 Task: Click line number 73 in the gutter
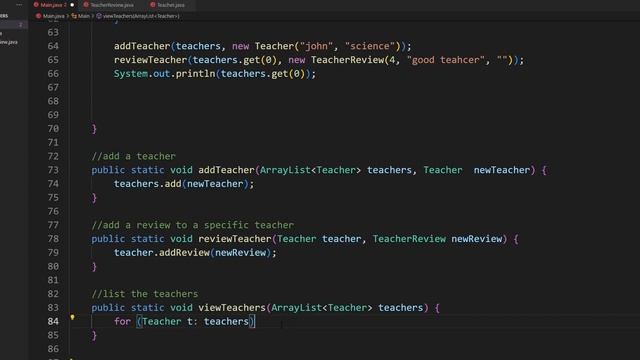point(53,170)
